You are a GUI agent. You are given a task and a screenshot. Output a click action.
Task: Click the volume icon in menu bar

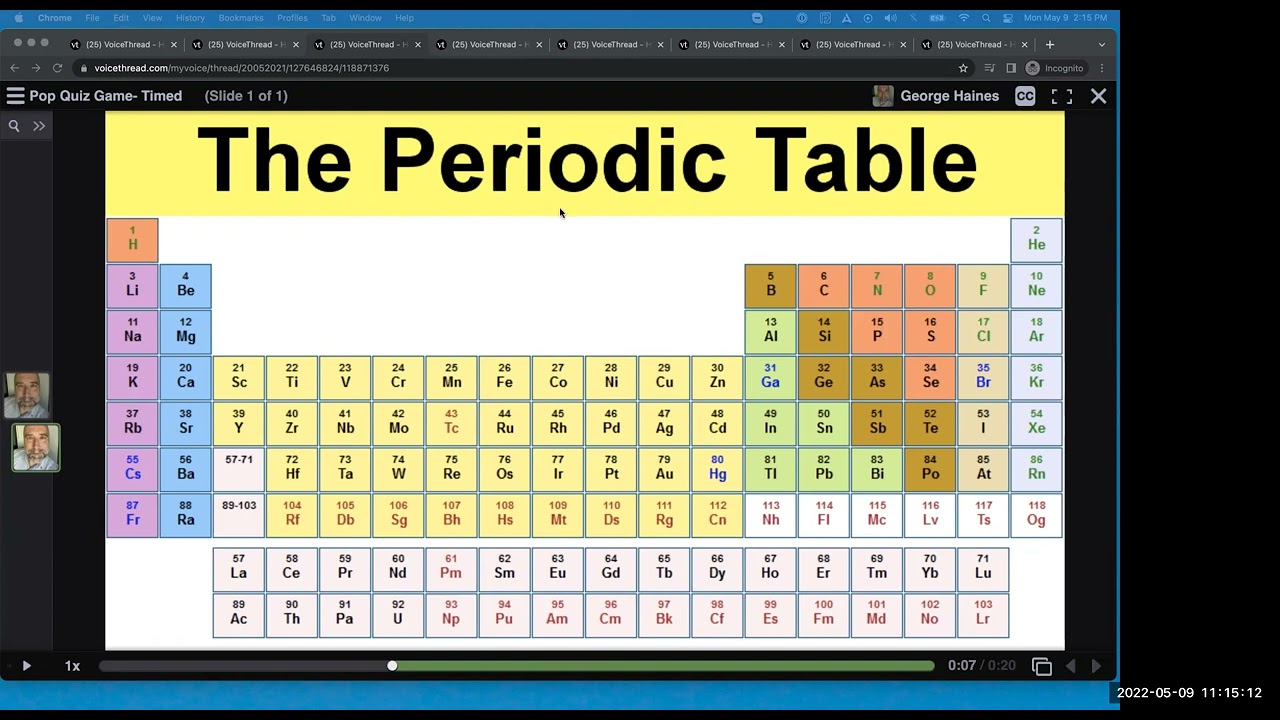tap(890, 18)
